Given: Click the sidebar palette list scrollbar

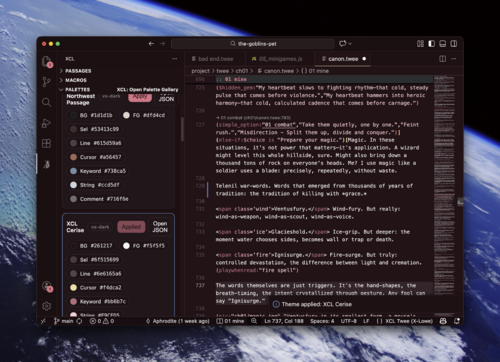Looking at the screenshot, I should pos(182,129).
